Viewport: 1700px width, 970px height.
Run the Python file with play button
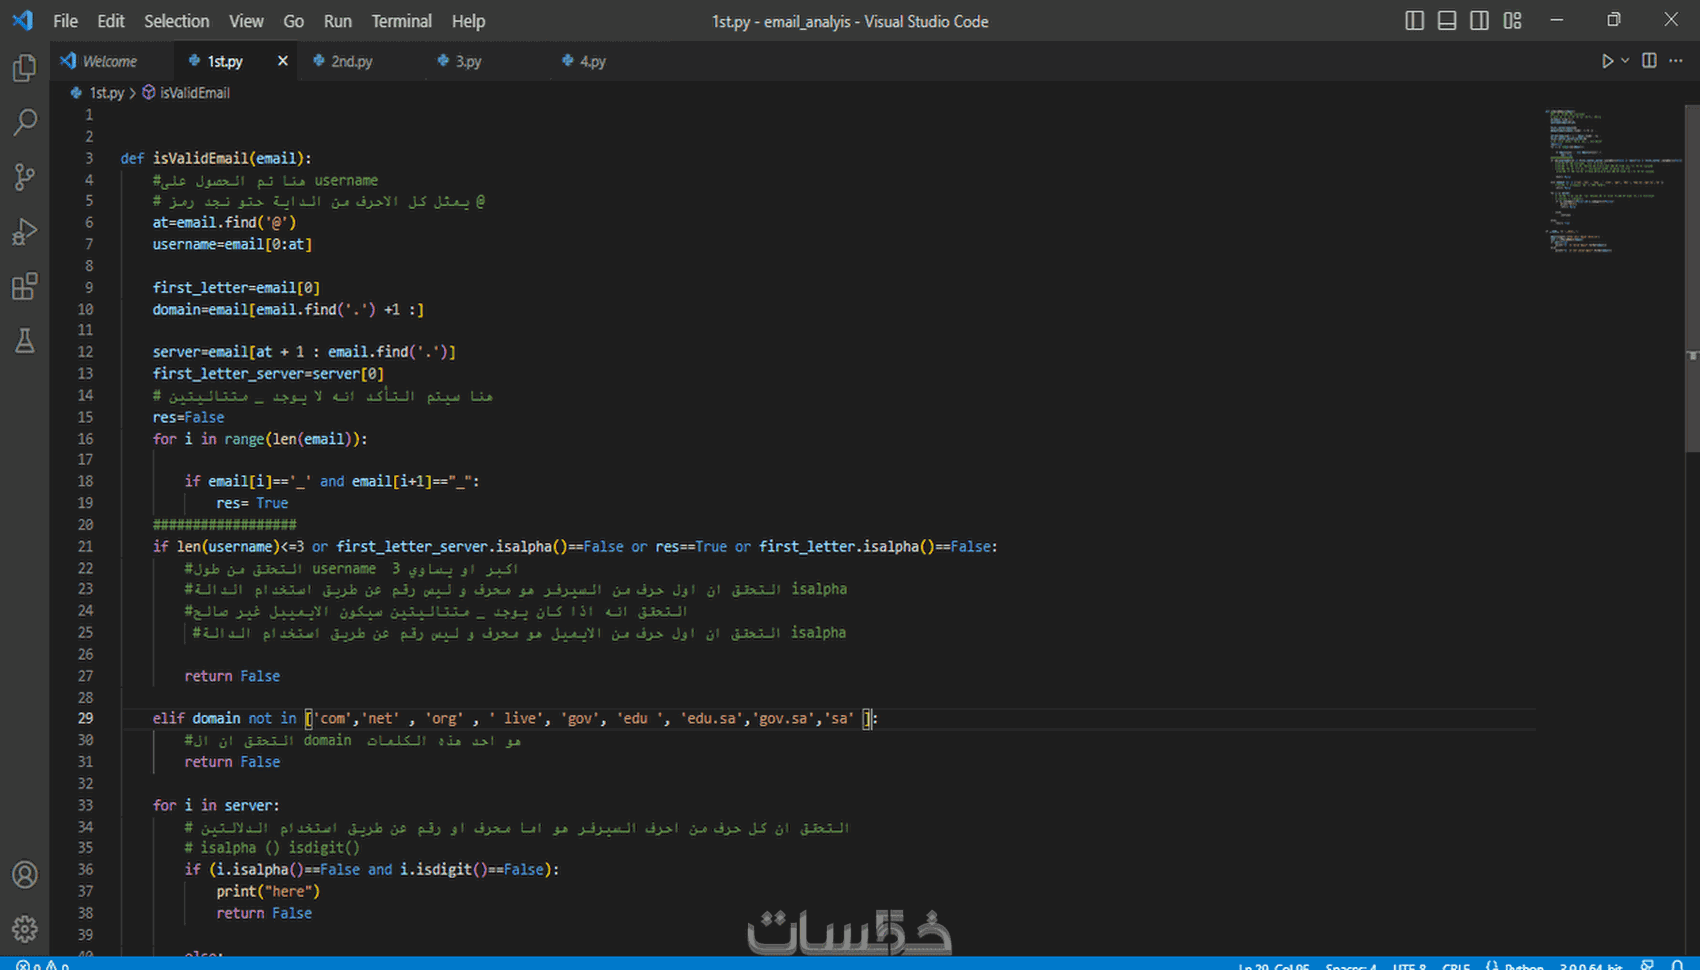(1607, 61)
